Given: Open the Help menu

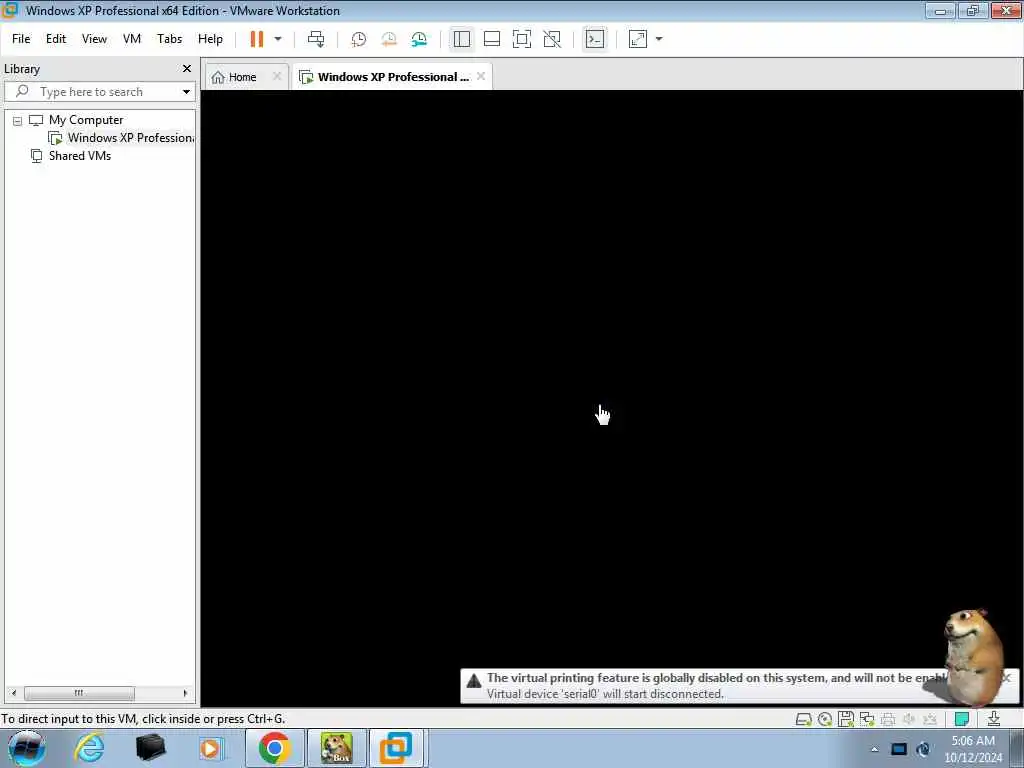Looking at the screenshot, I should (x=210, y=39).
